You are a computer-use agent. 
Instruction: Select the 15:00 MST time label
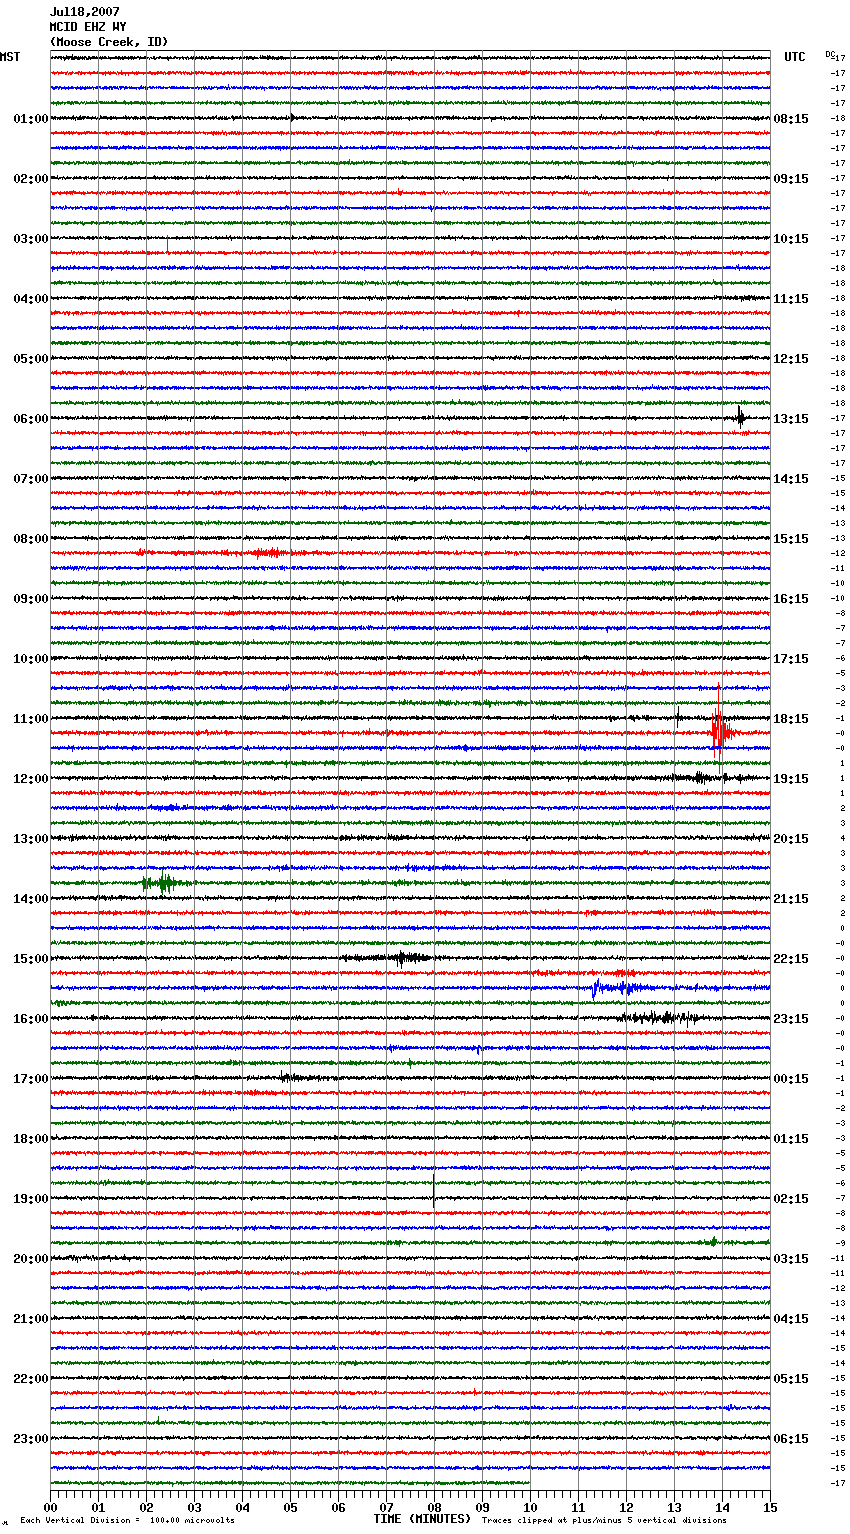click(31, 959)
